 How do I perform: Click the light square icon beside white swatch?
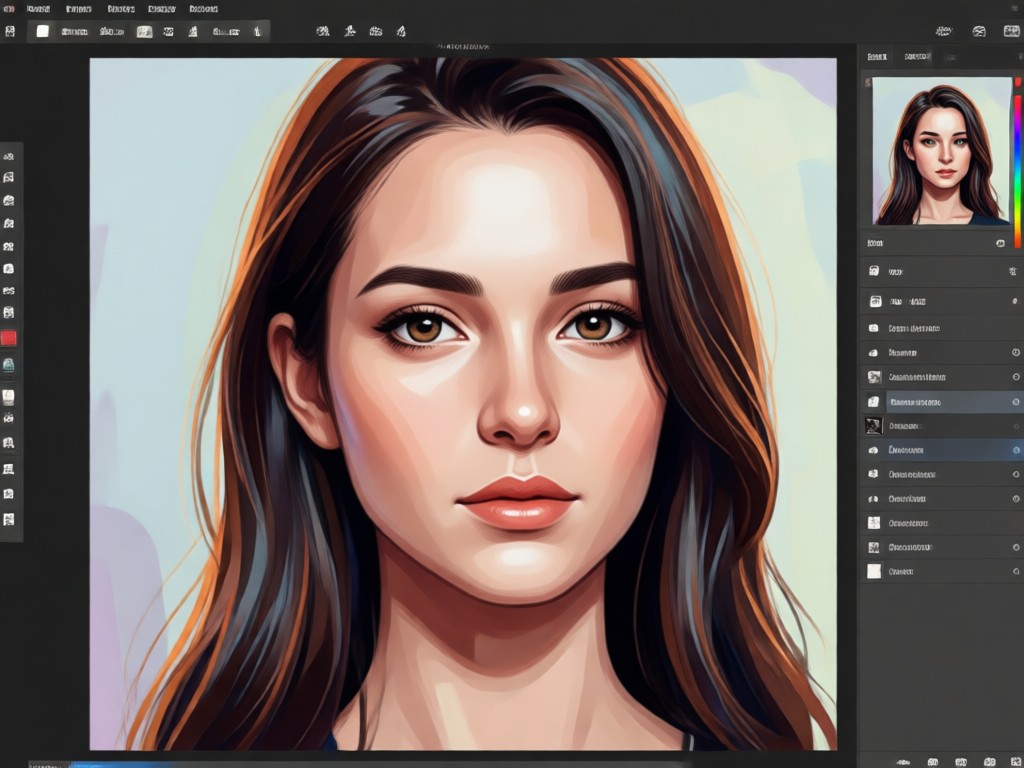144,31
